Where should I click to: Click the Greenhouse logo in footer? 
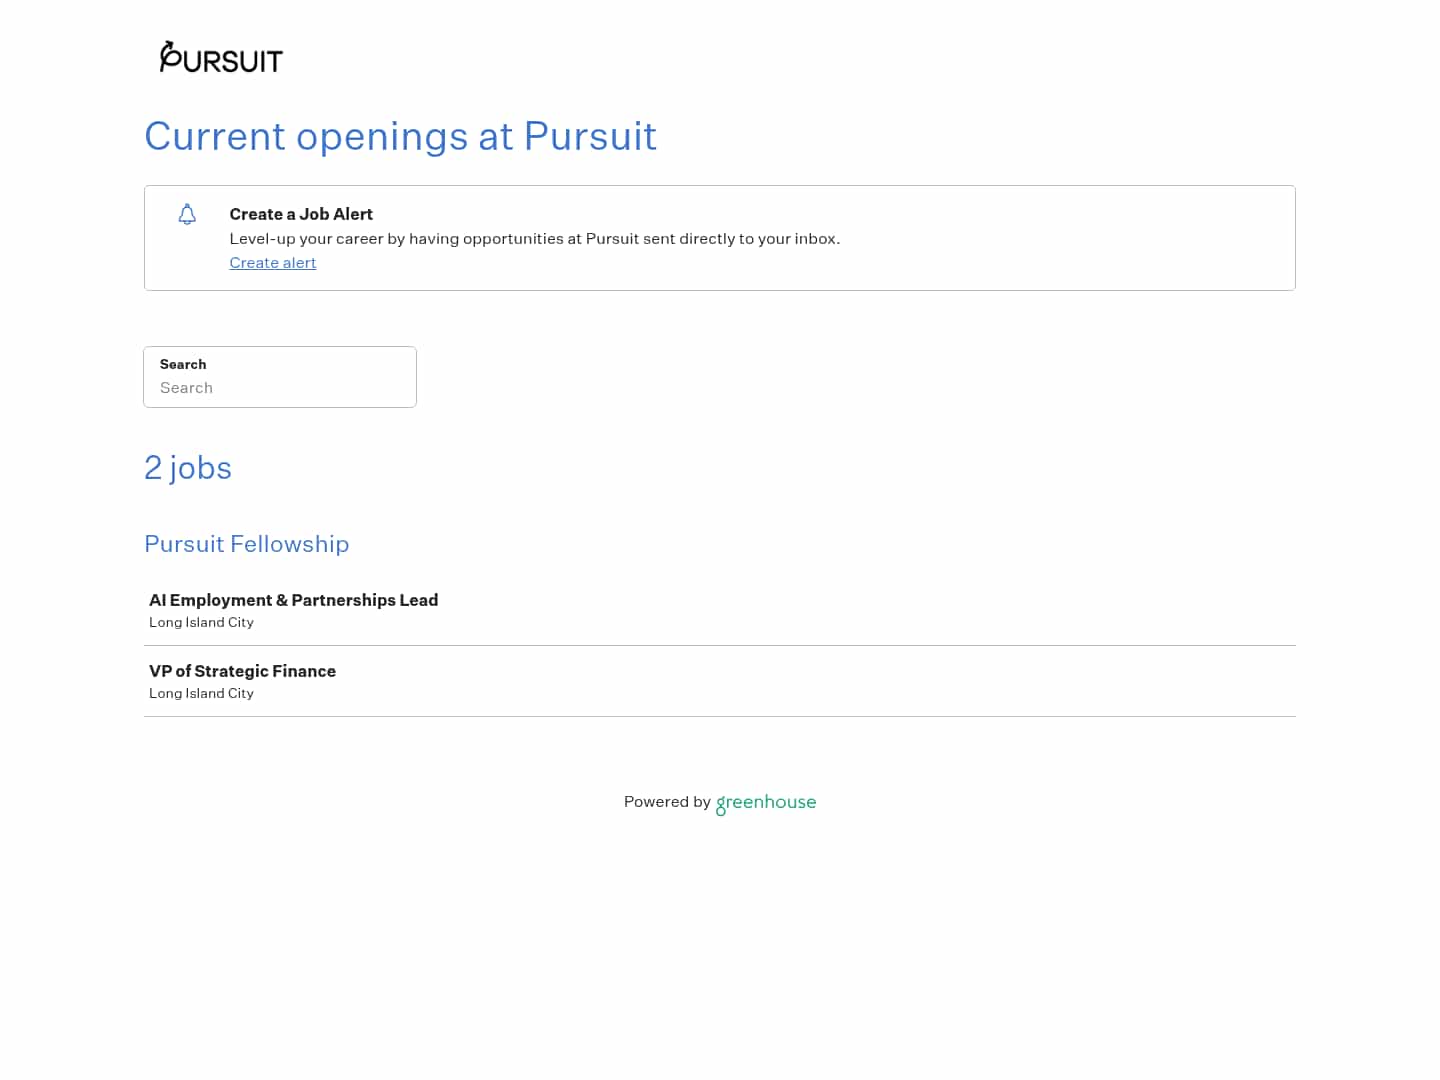click(x=766, y=802)
